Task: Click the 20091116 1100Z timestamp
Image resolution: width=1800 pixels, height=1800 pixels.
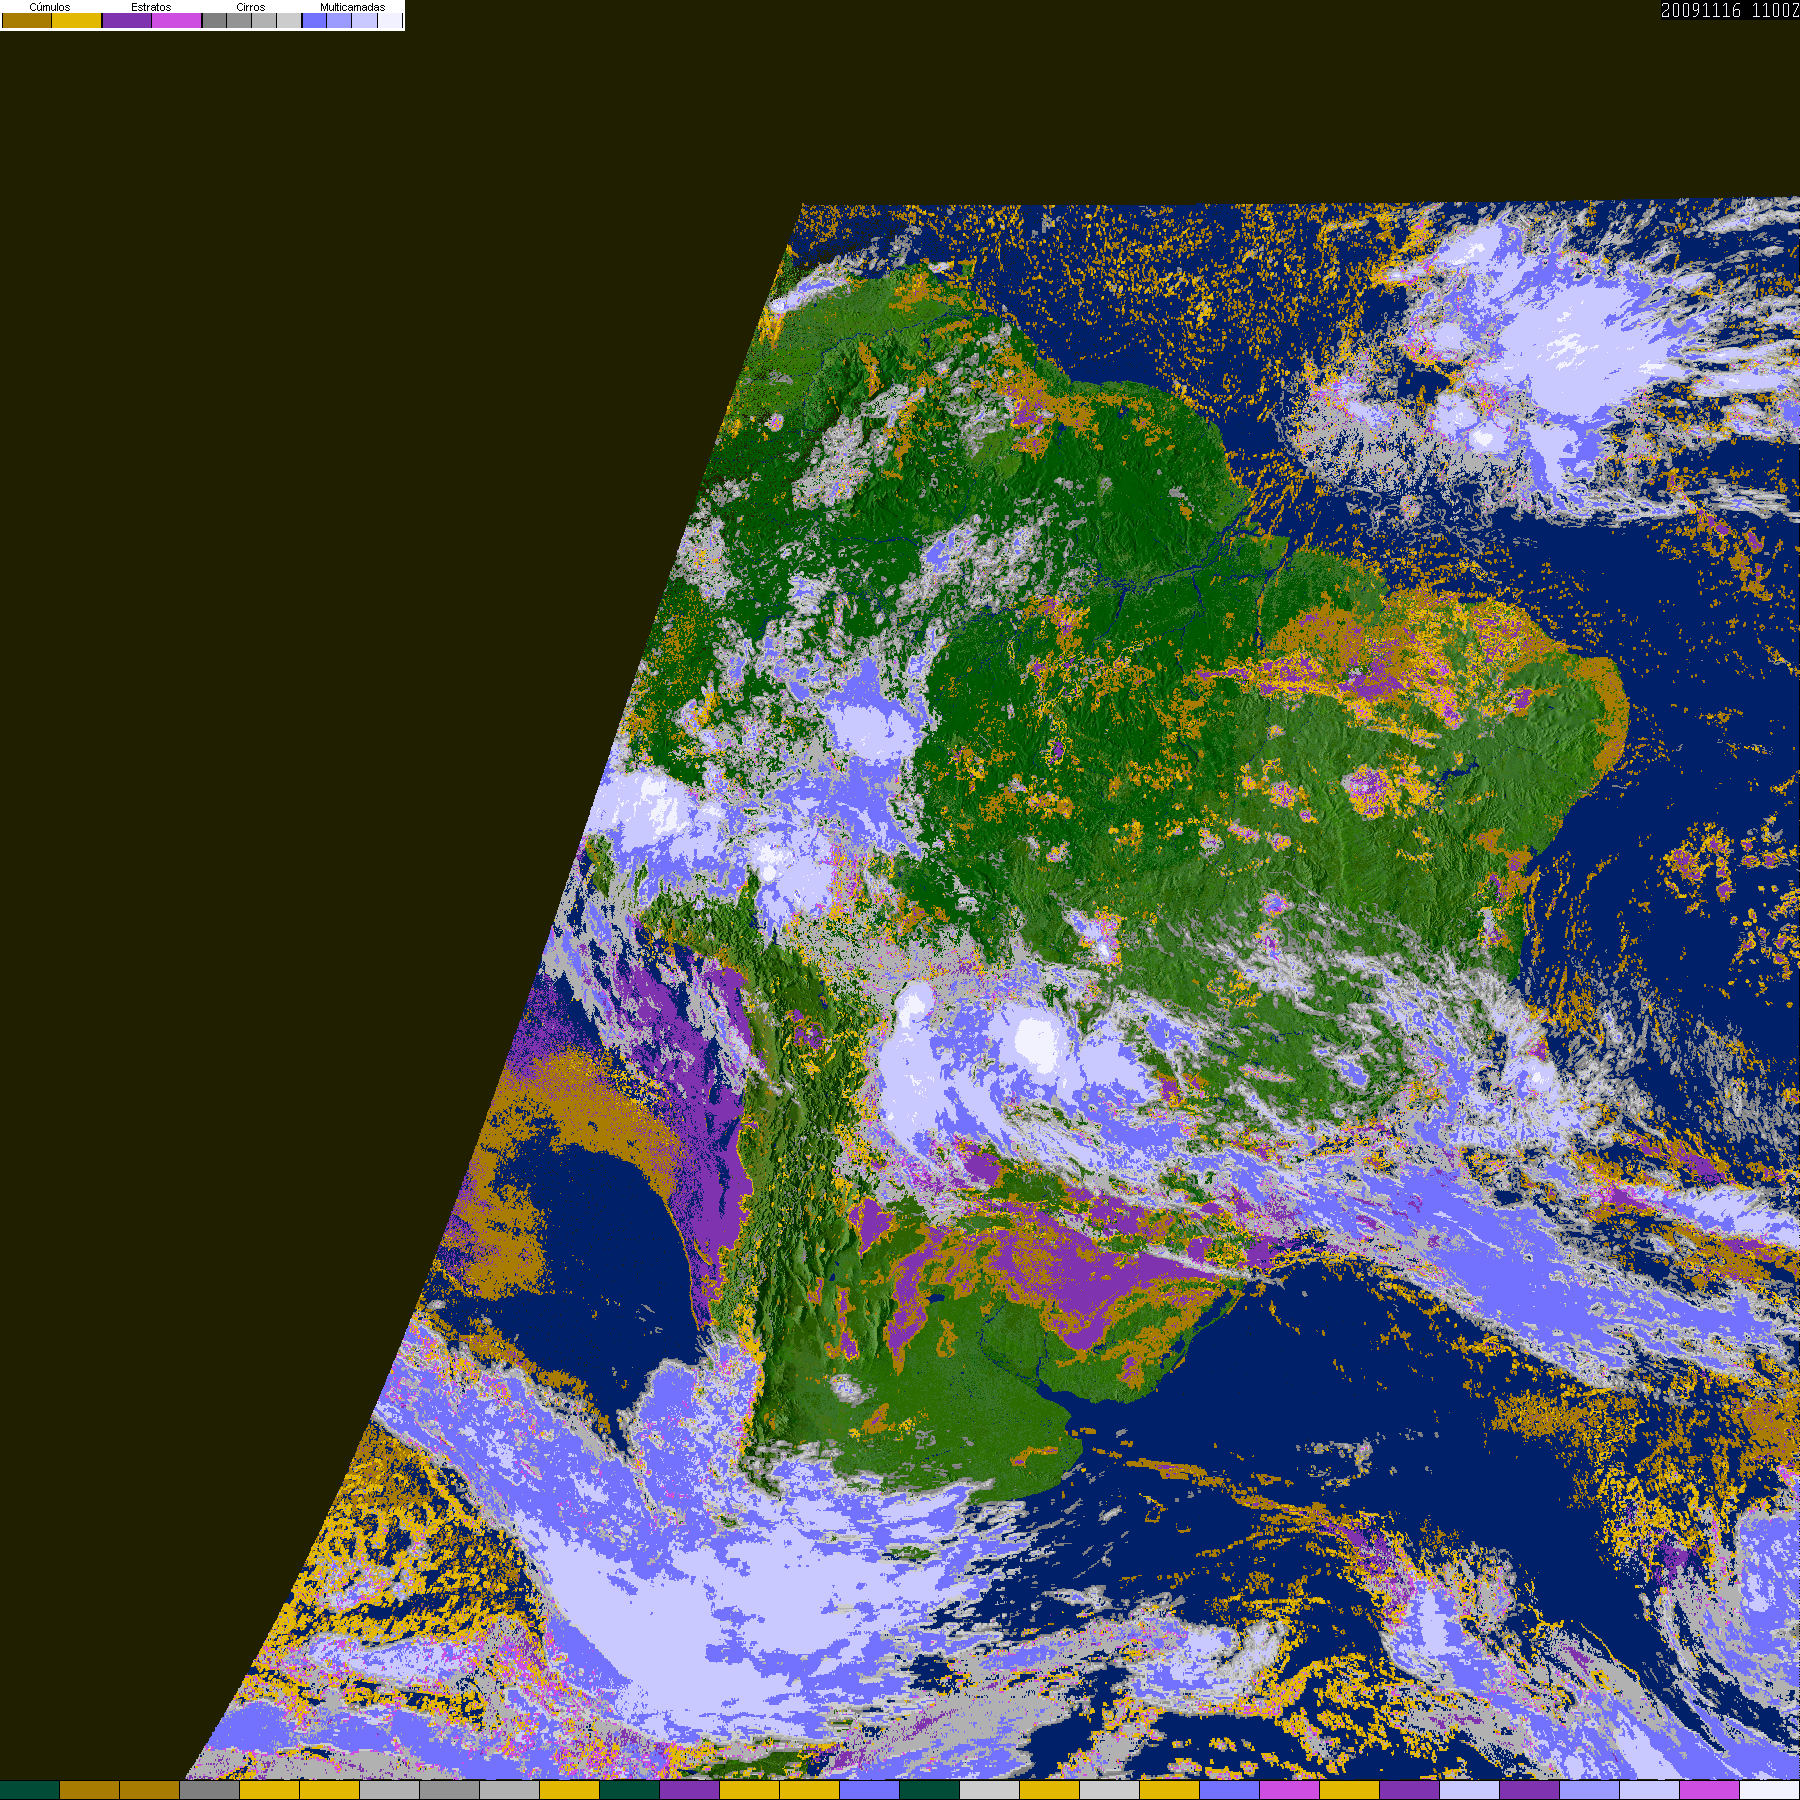Action: 1729,11
